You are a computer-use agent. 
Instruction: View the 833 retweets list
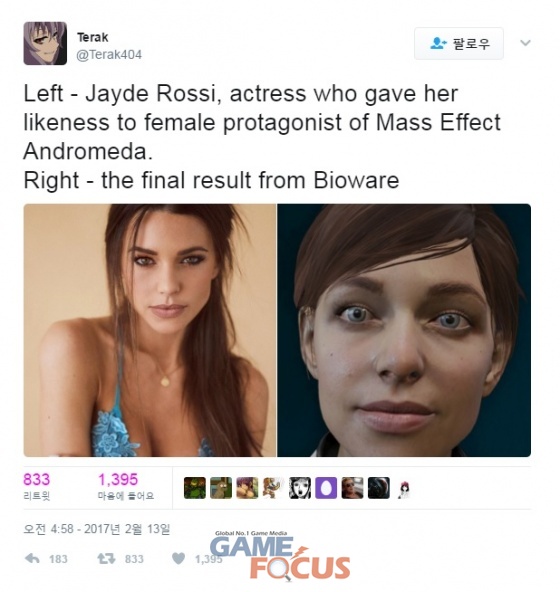37,487
